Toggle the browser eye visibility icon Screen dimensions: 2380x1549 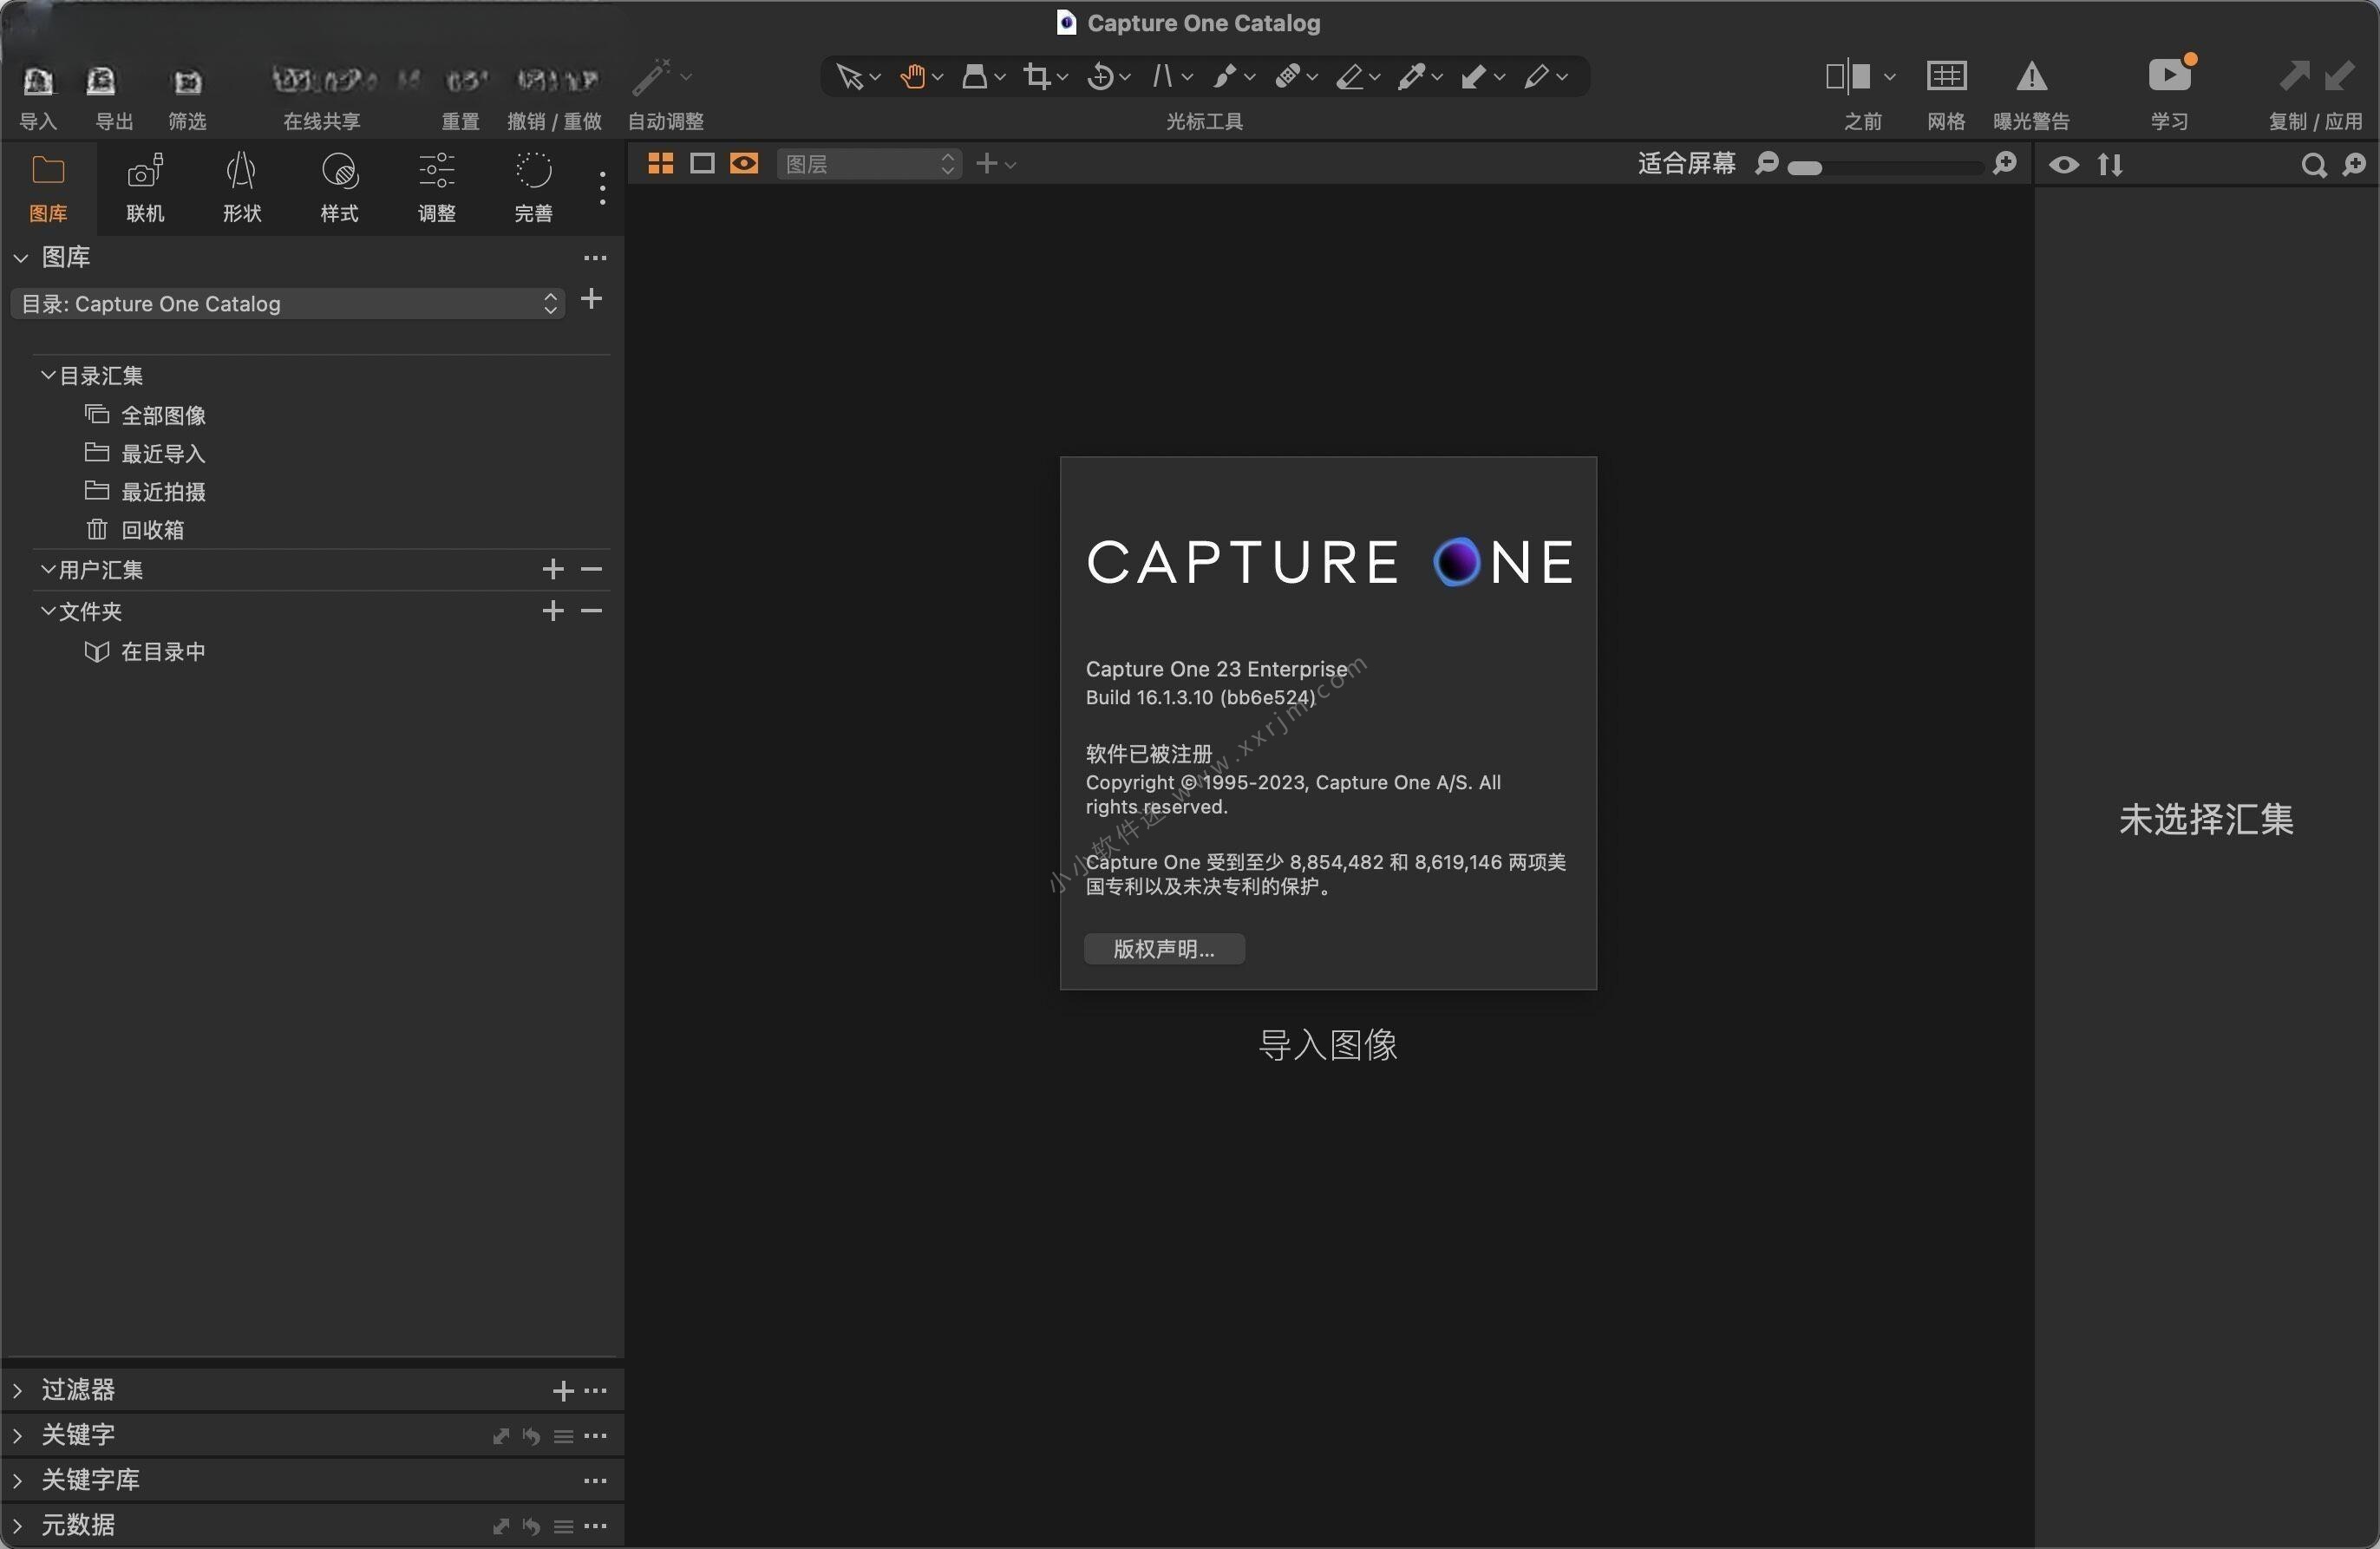click(2064, 165)
